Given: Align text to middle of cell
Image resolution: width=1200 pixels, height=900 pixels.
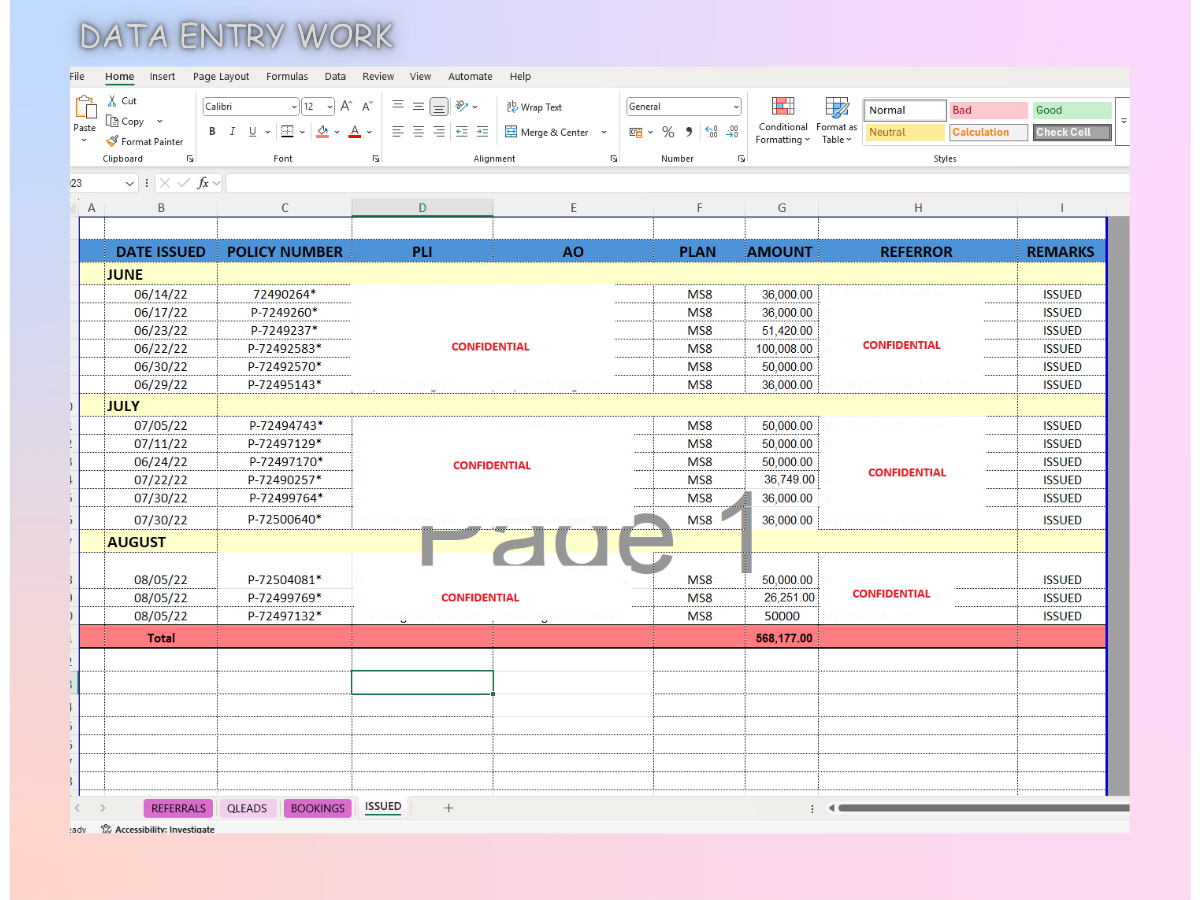Looking at the screenshot, I should 418,106.
